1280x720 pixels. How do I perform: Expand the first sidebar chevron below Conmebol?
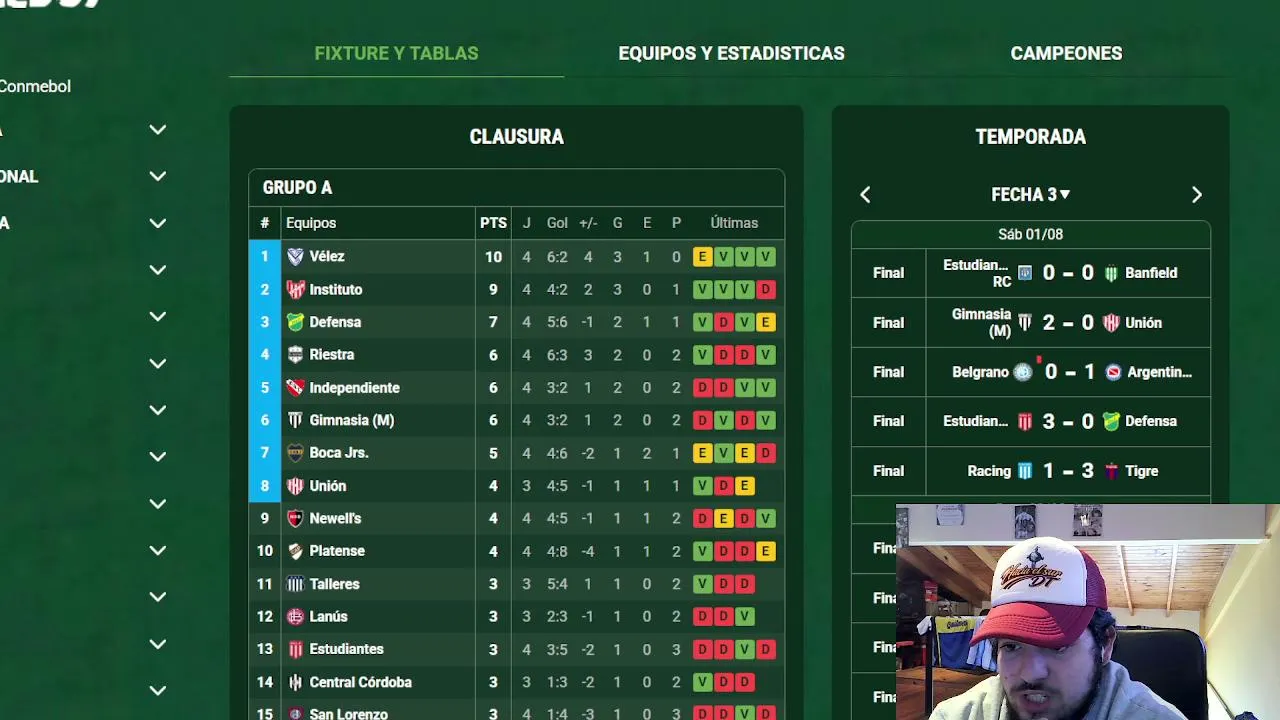157,130
